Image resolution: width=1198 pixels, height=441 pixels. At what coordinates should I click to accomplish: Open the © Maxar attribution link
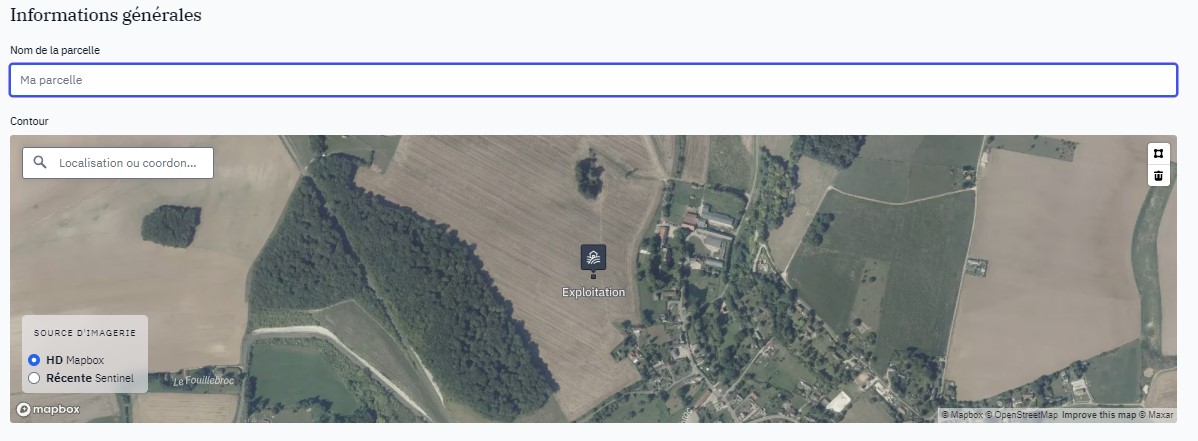1156,415
